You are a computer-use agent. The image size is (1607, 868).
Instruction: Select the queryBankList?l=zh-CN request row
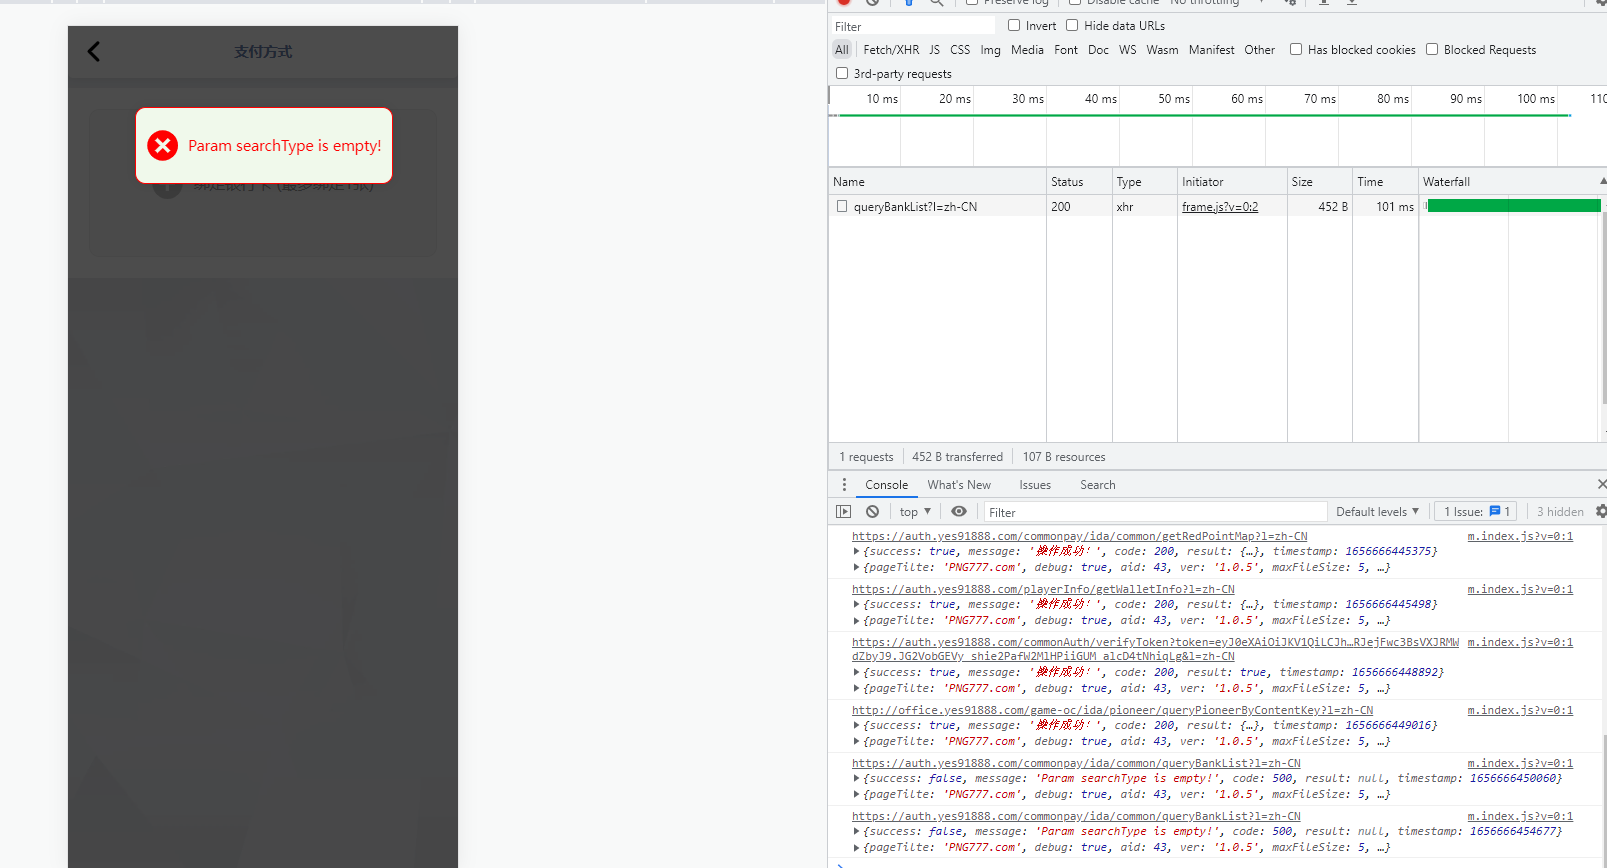coord(1215,207)
